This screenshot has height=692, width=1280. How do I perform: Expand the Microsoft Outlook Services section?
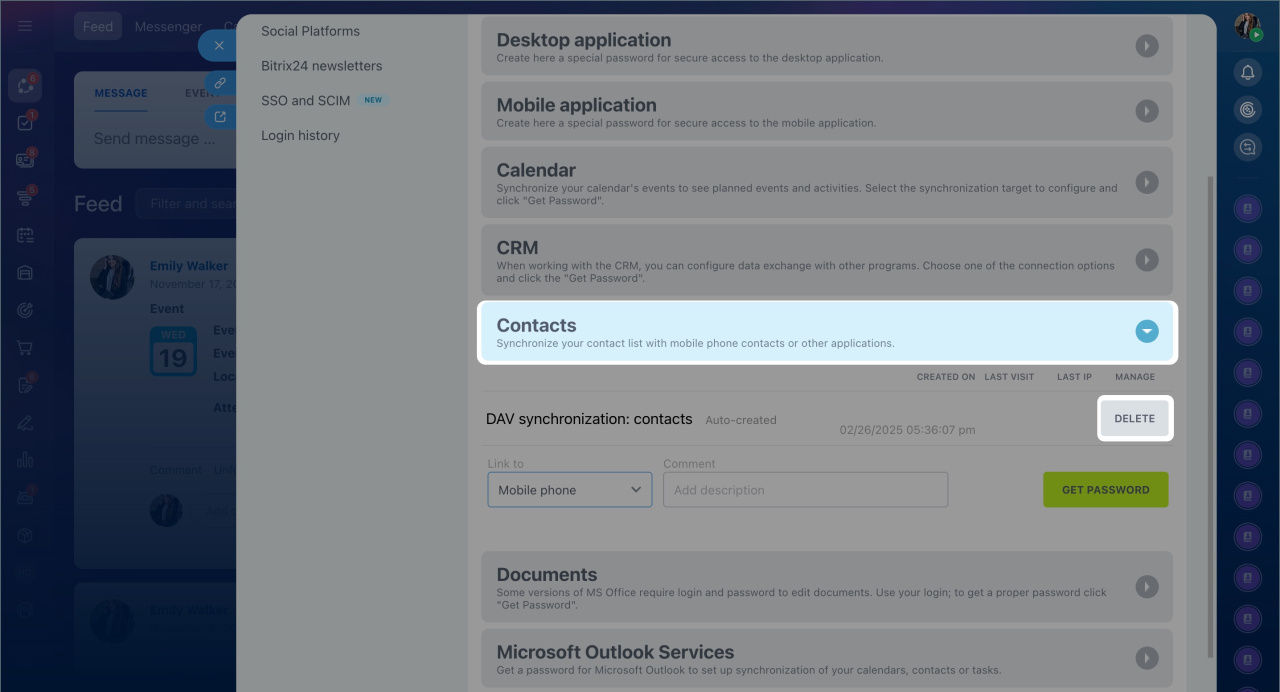click(1146, 658)
